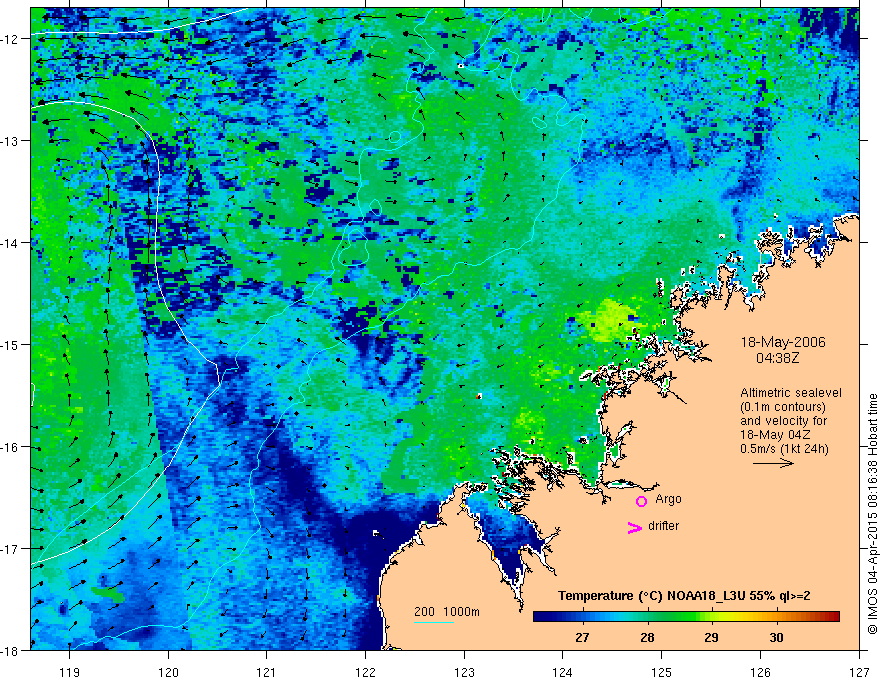This screenshot has height=680, width=880.
Task: Click the magenta Argo circle marker
Action: [x=641, y=501]
